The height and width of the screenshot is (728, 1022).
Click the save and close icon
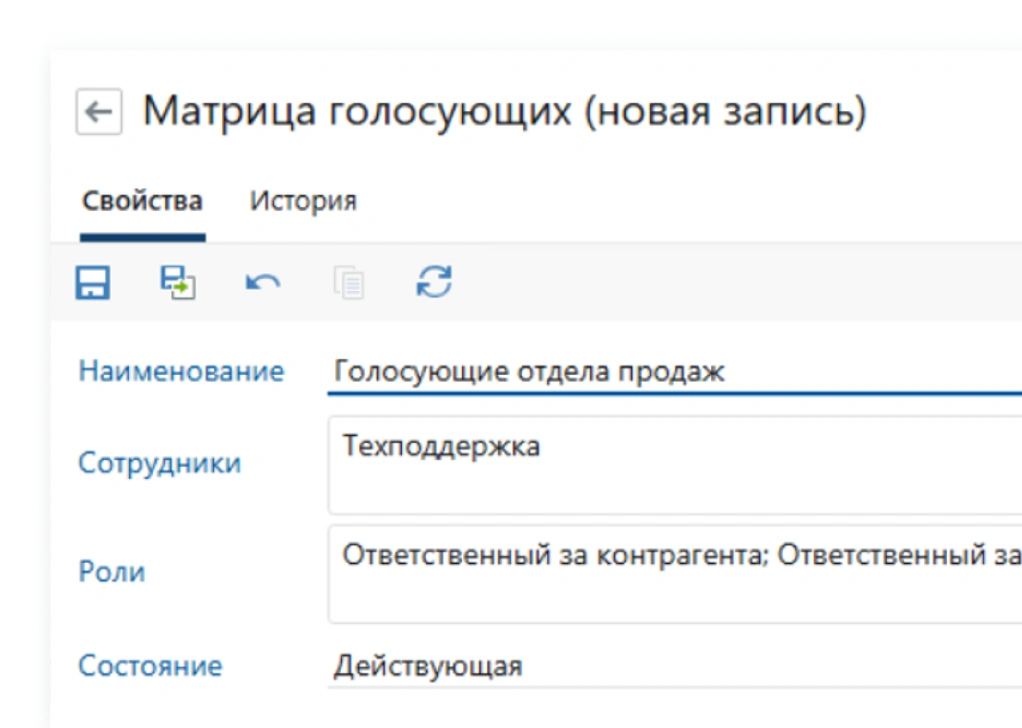click(x=178, y=282)
